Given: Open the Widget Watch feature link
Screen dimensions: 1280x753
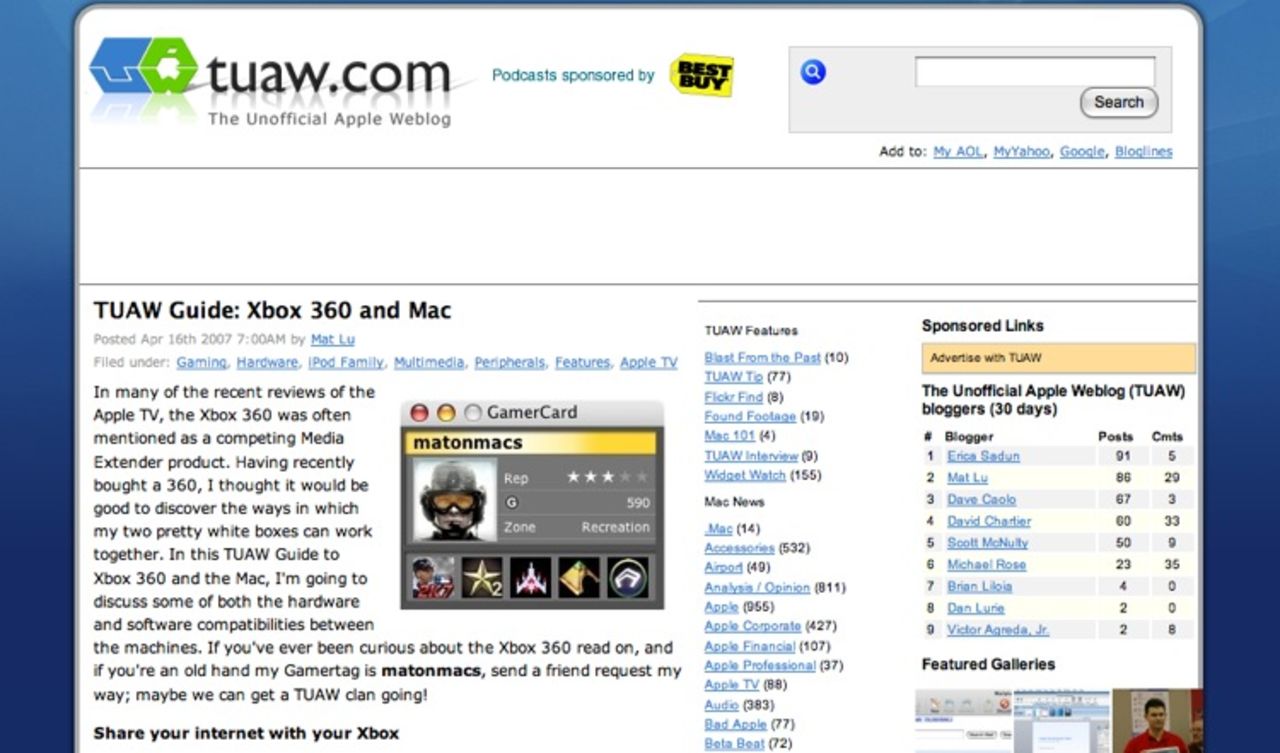Looking at the screenshot, I should click(x=745, y=475).
